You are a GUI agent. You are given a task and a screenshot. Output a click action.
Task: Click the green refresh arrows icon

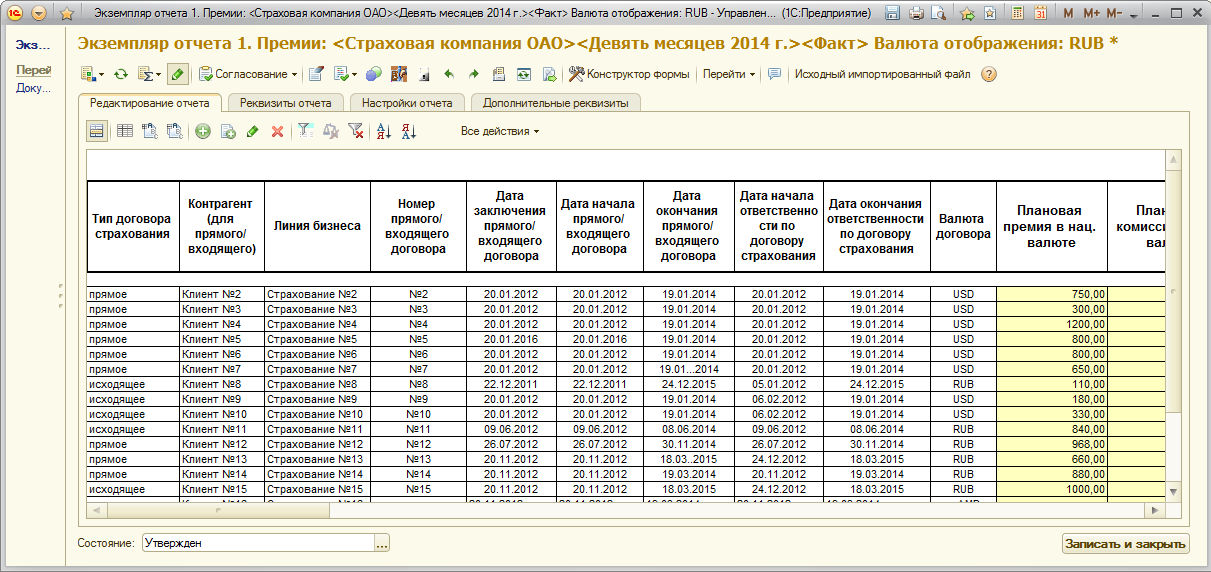click(x=121, y=74)
